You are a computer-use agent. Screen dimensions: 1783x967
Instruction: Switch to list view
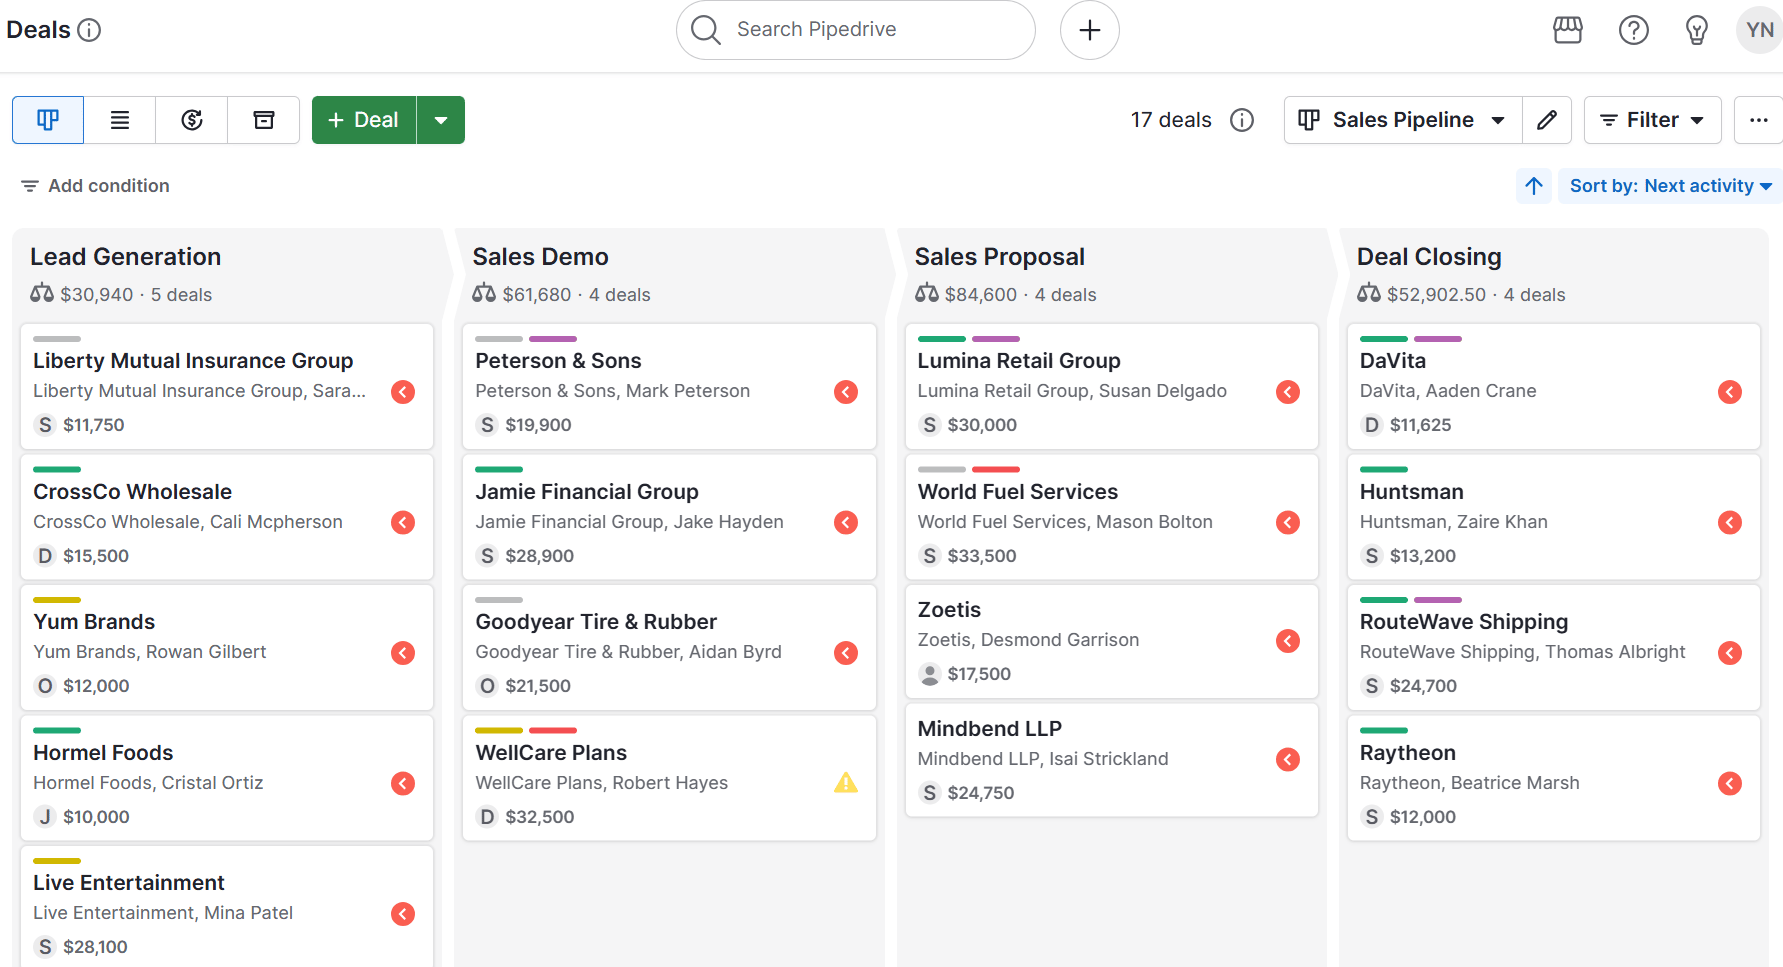tap(120, 120)
